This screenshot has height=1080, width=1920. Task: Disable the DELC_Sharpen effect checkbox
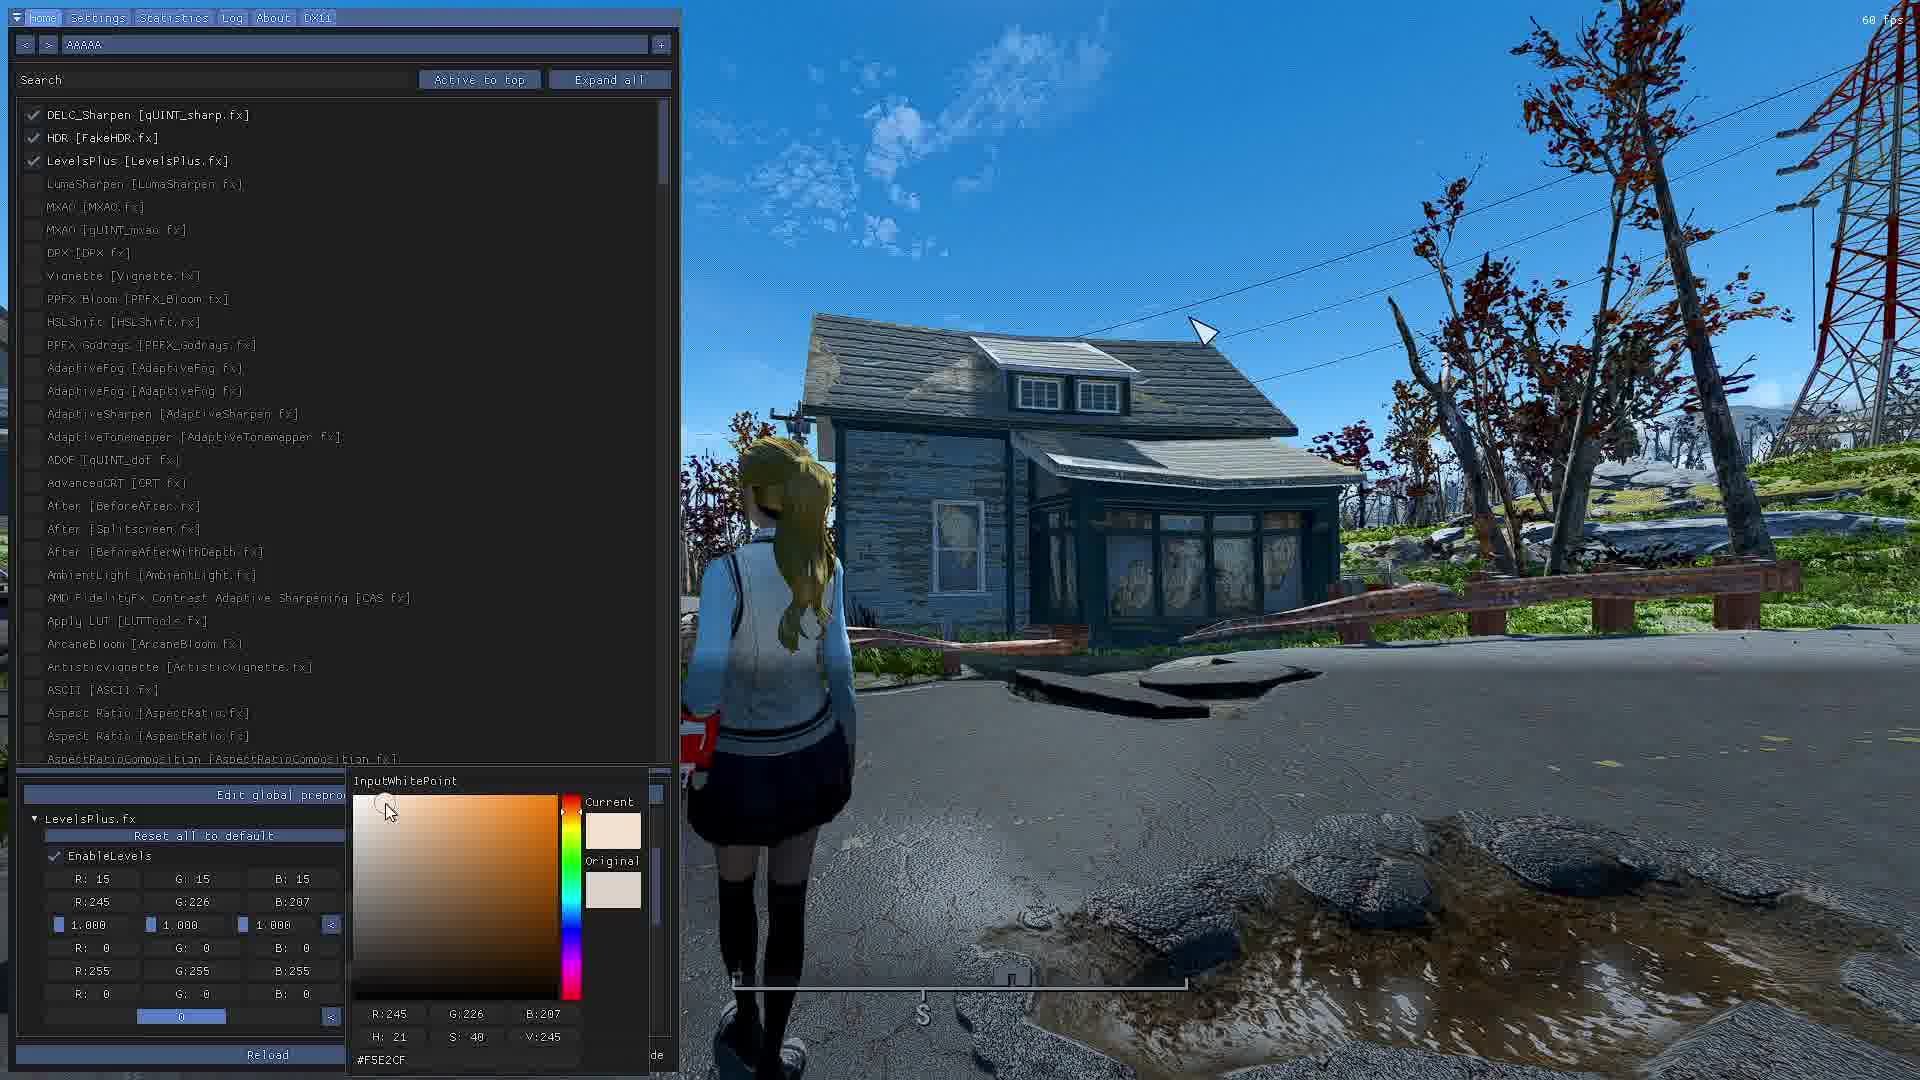(34, 115)
